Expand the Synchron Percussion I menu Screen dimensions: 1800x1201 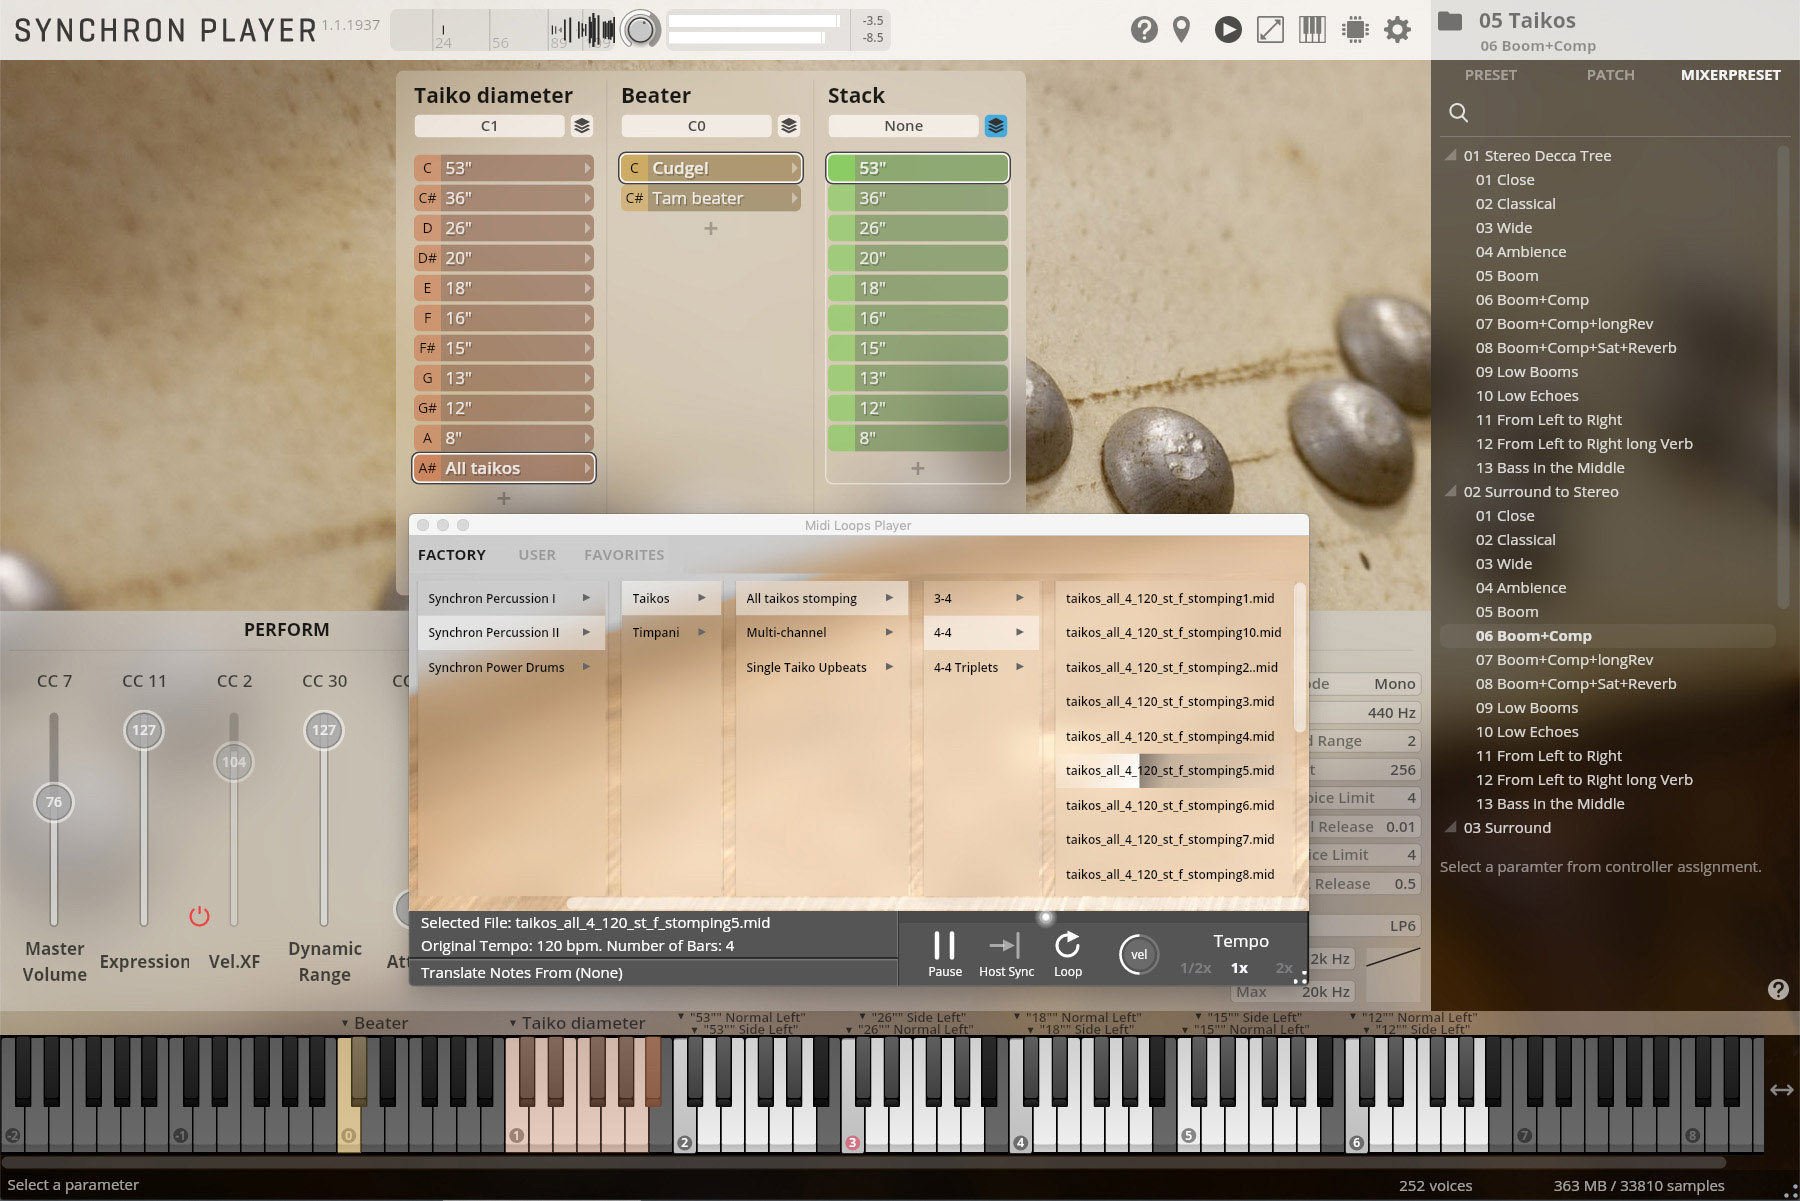pos(510,597)
